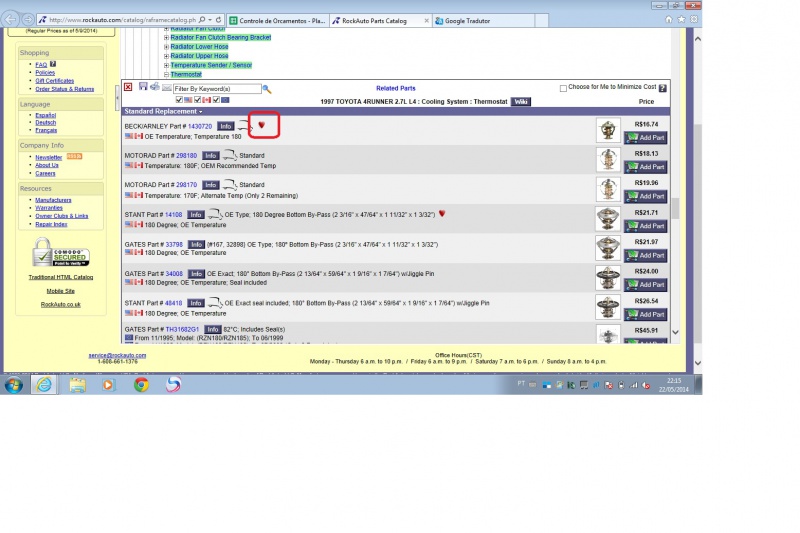800x533 pixels.
Task: Close the RockAuto Parts Catalog tab
Action: coord(427,20)
